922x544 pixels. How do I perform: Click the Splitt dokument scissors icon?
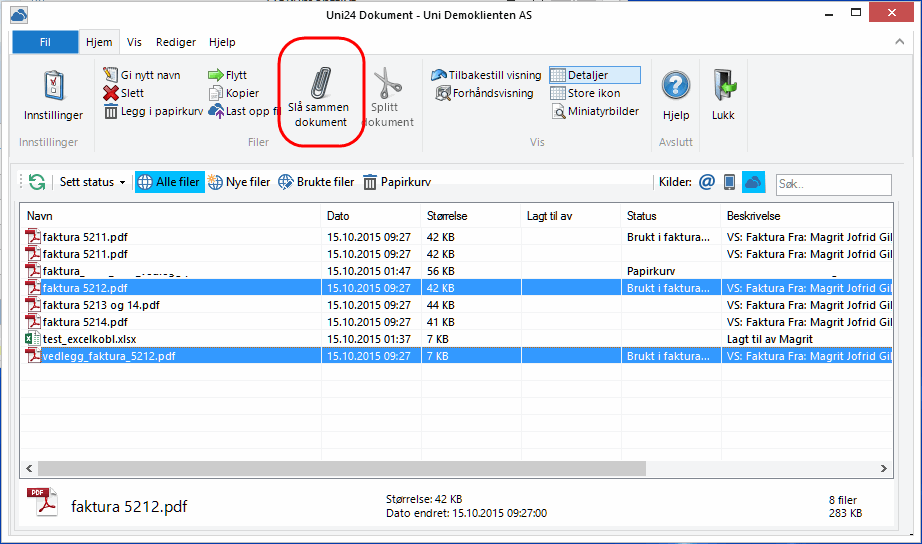pyautogui.click(x=386, y=84)
